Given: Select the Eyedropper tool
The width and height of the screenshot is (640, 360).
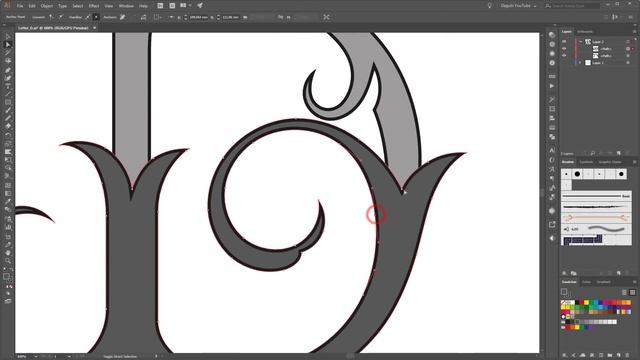Looking at the screenshot, I should (8, 201).
